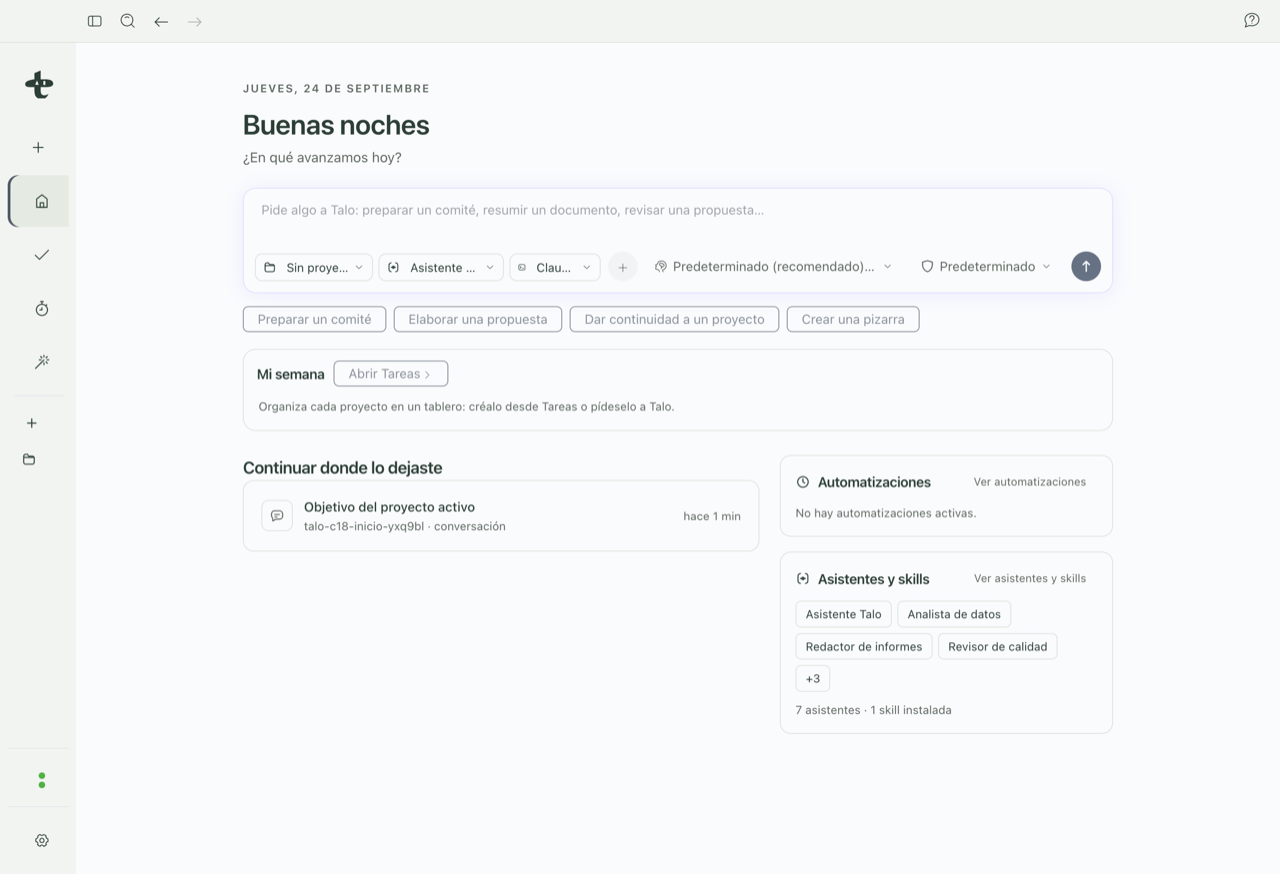Open Ver automatizaciones link
Image resolution: width=1280 pixels, height=874 pixels.
(1030, 482)
